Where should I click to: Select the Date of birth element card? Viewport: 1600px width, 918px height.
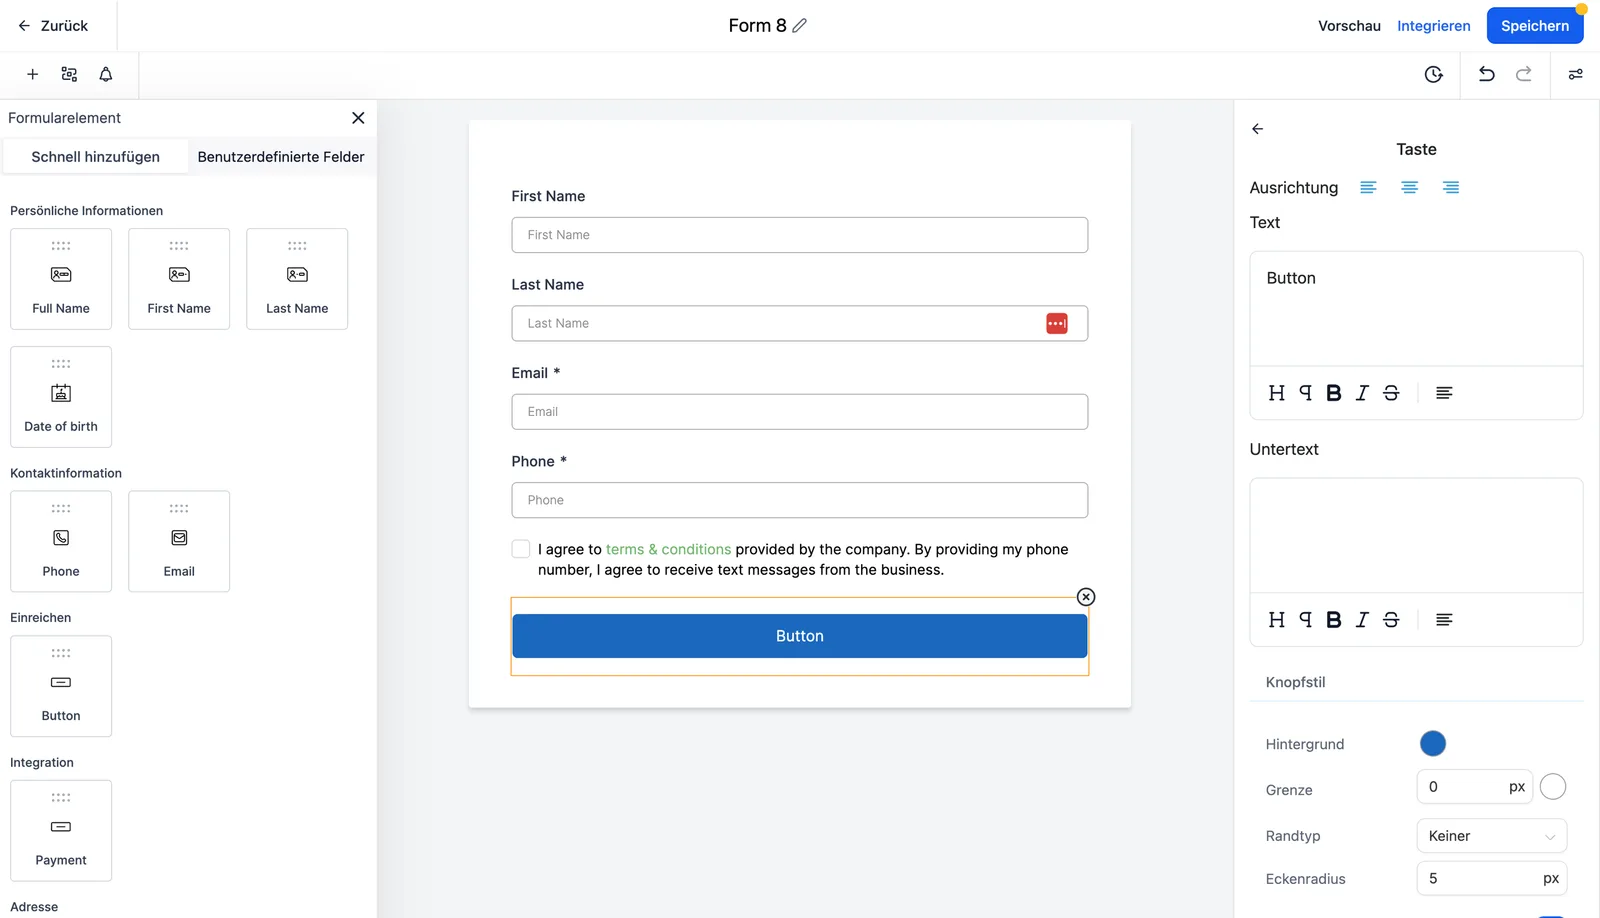(61, 397)
